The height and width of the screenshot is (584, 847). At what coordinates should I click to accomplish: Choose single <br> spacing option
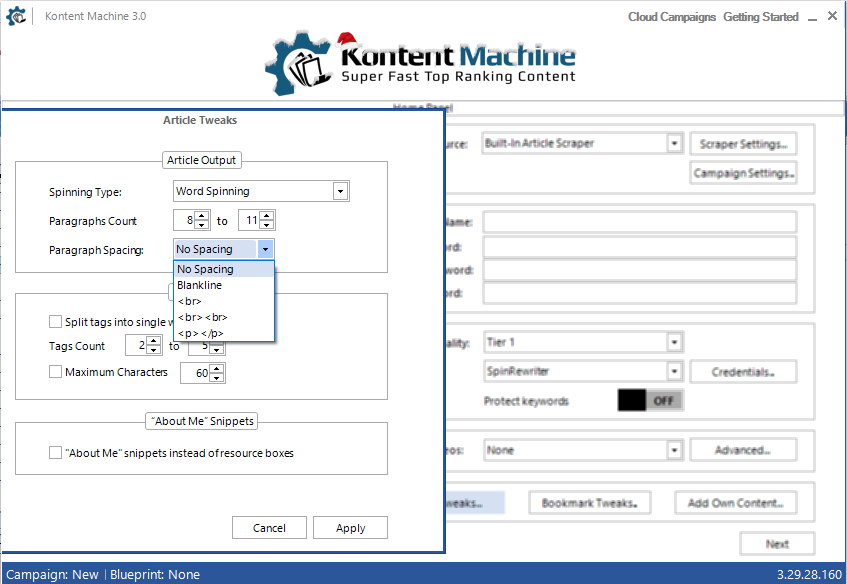[x=224, y=301]
